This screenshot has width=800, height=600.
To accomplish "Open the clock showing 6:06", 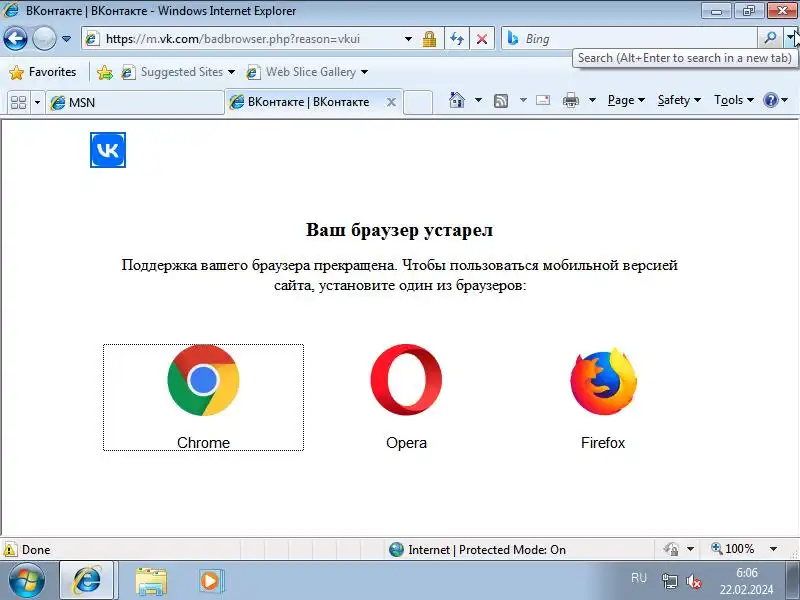I will [746, 581].
